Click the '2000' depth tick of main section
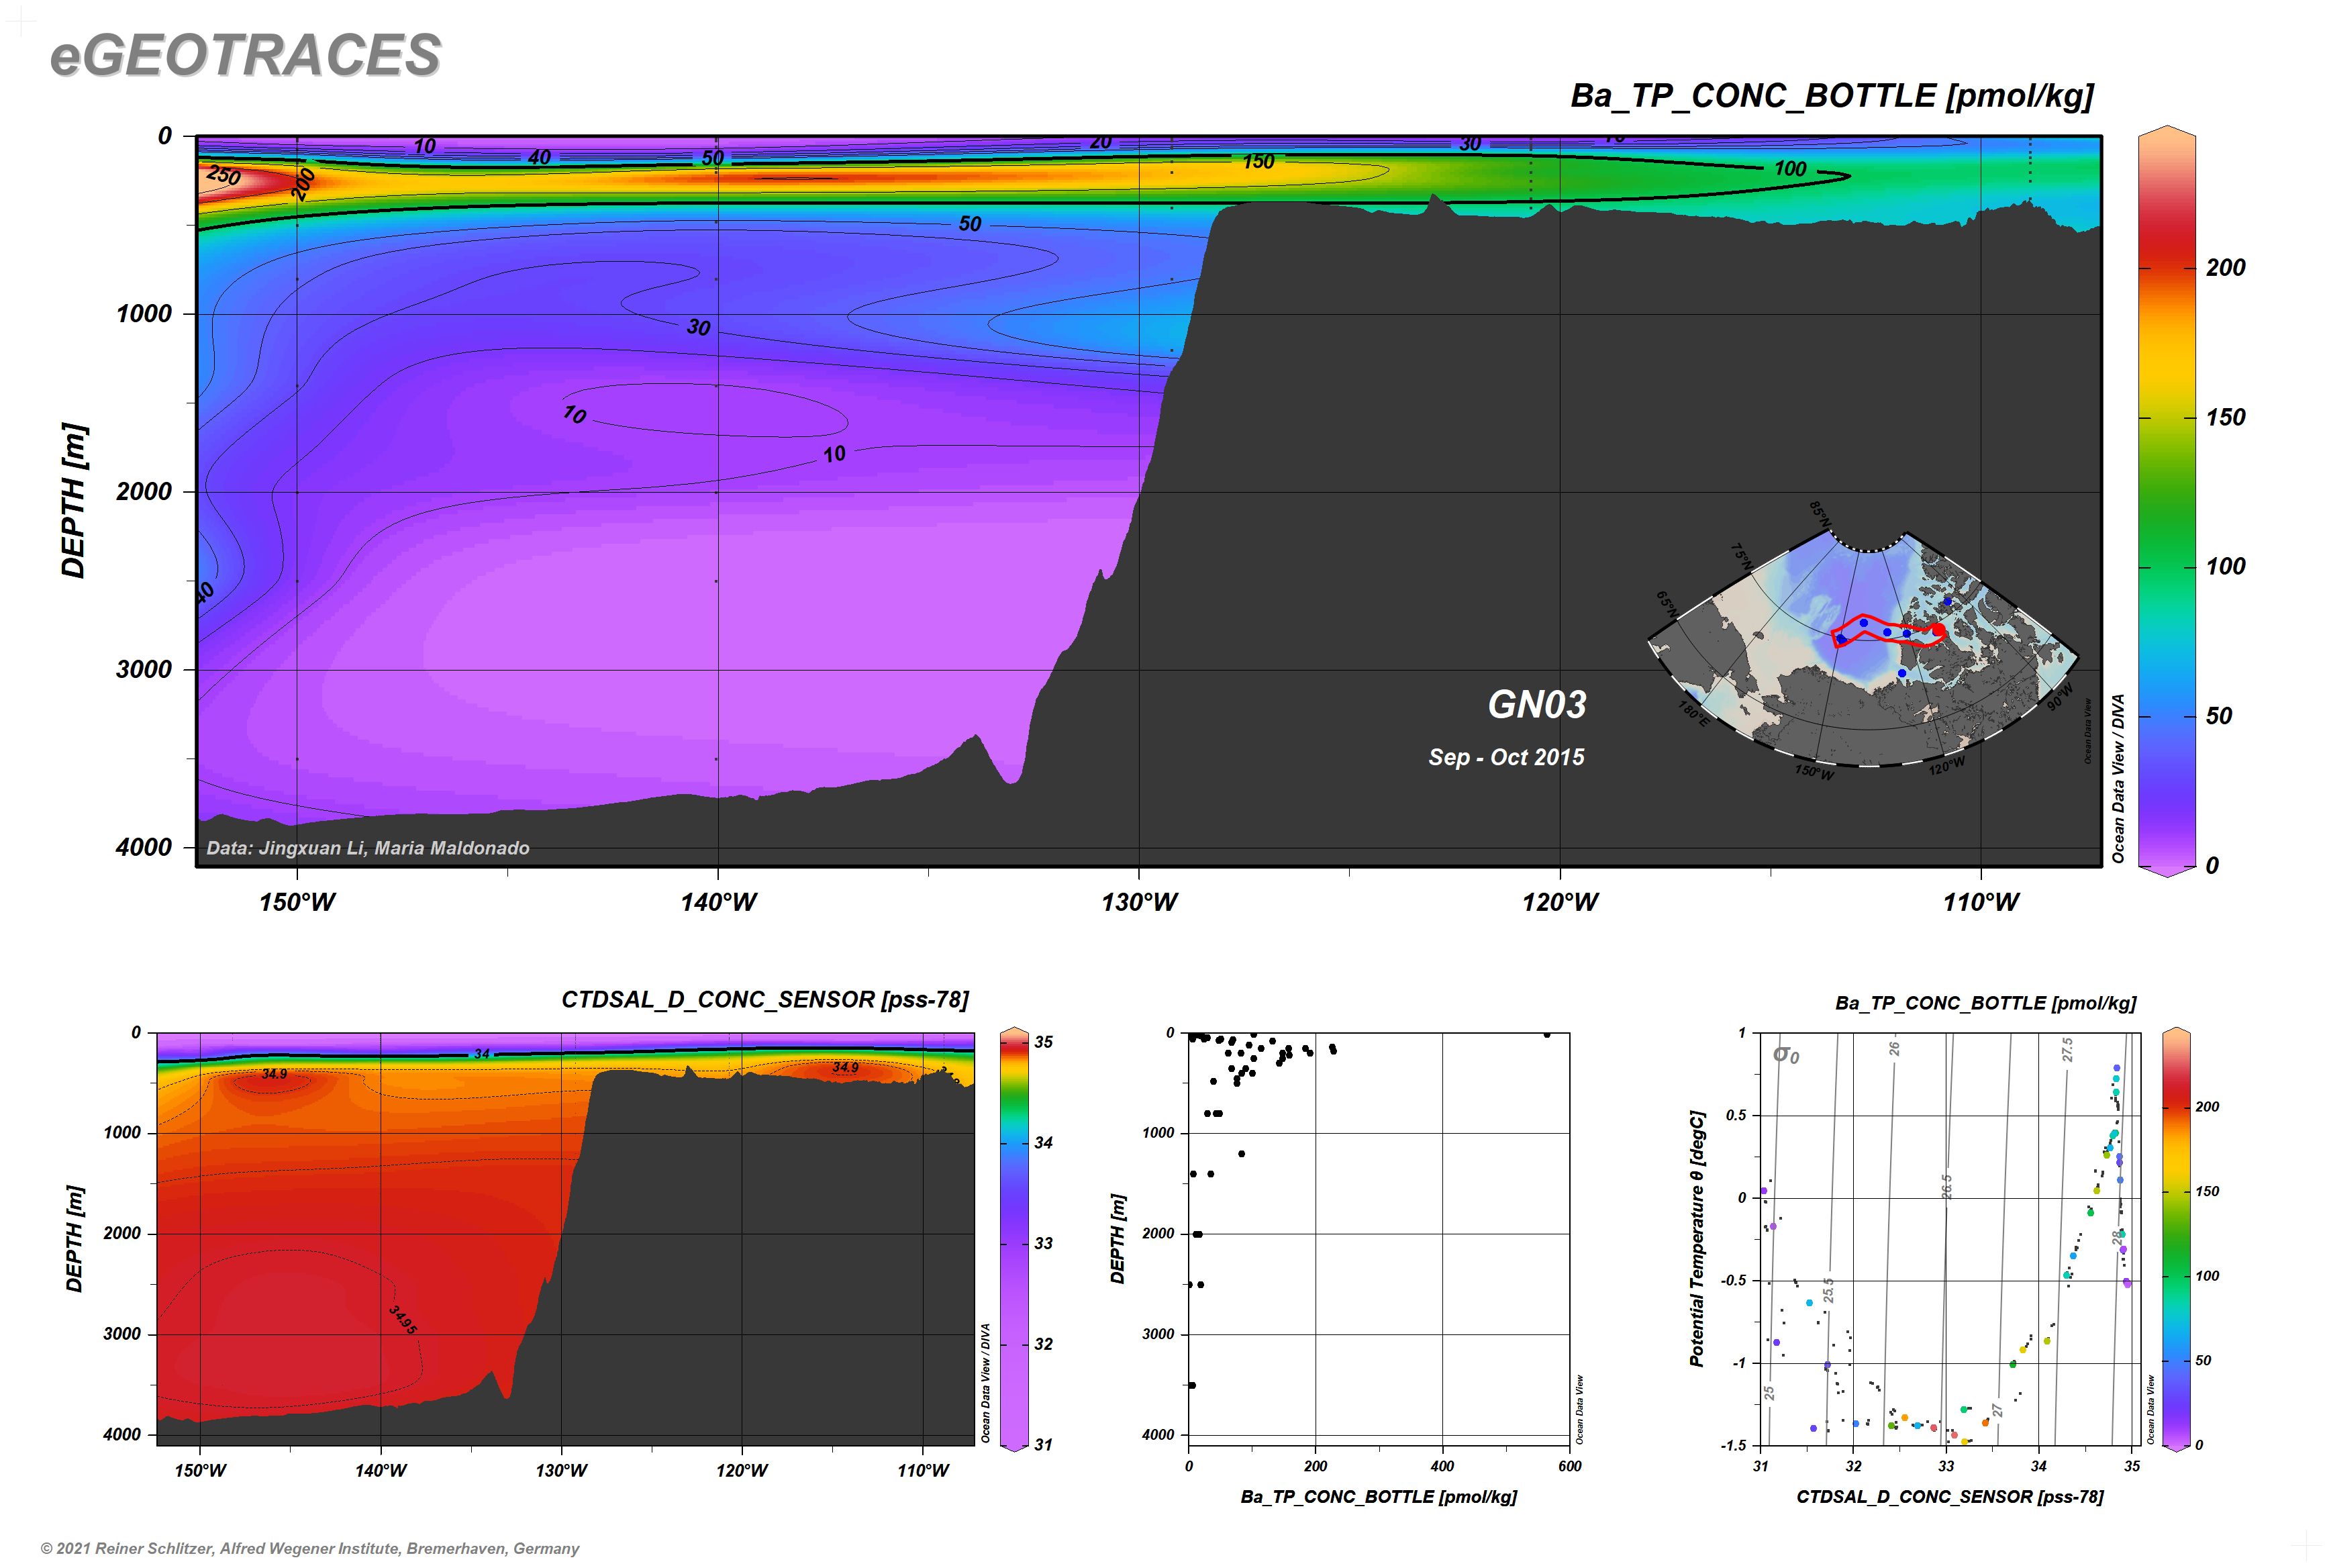Screen dimensions: 2327x1568 (144, 491)
